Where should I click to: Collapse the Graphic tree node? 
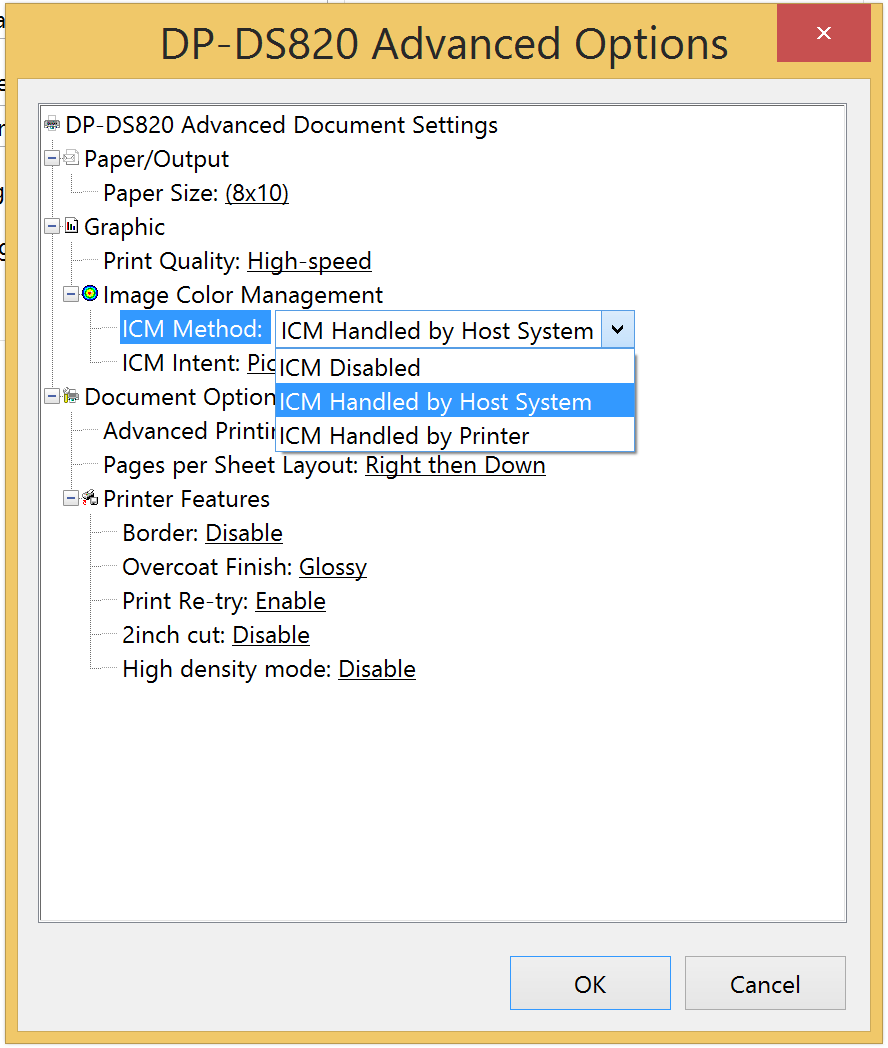pos(51,227)
